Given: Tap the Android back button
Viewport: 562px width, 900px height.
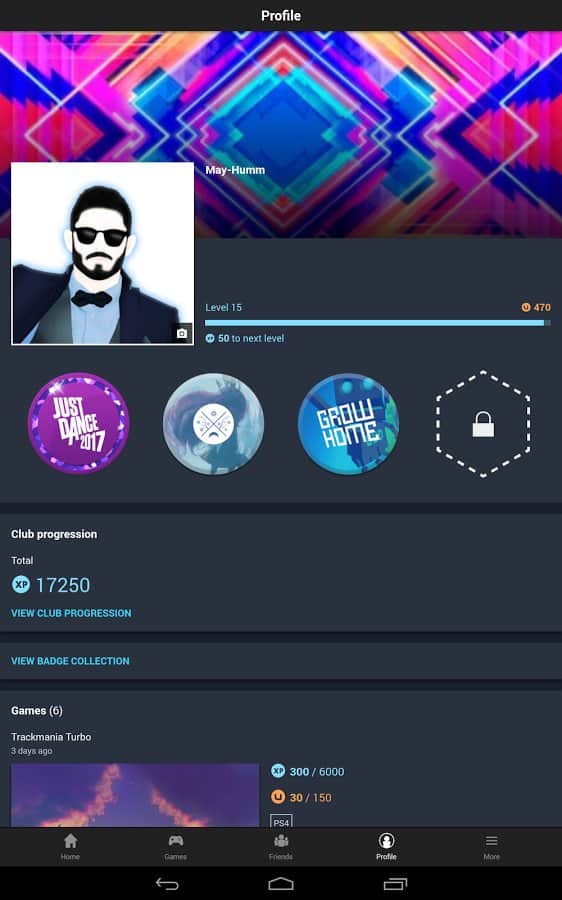Looking at the screenshot, I should tap(167, 884).
